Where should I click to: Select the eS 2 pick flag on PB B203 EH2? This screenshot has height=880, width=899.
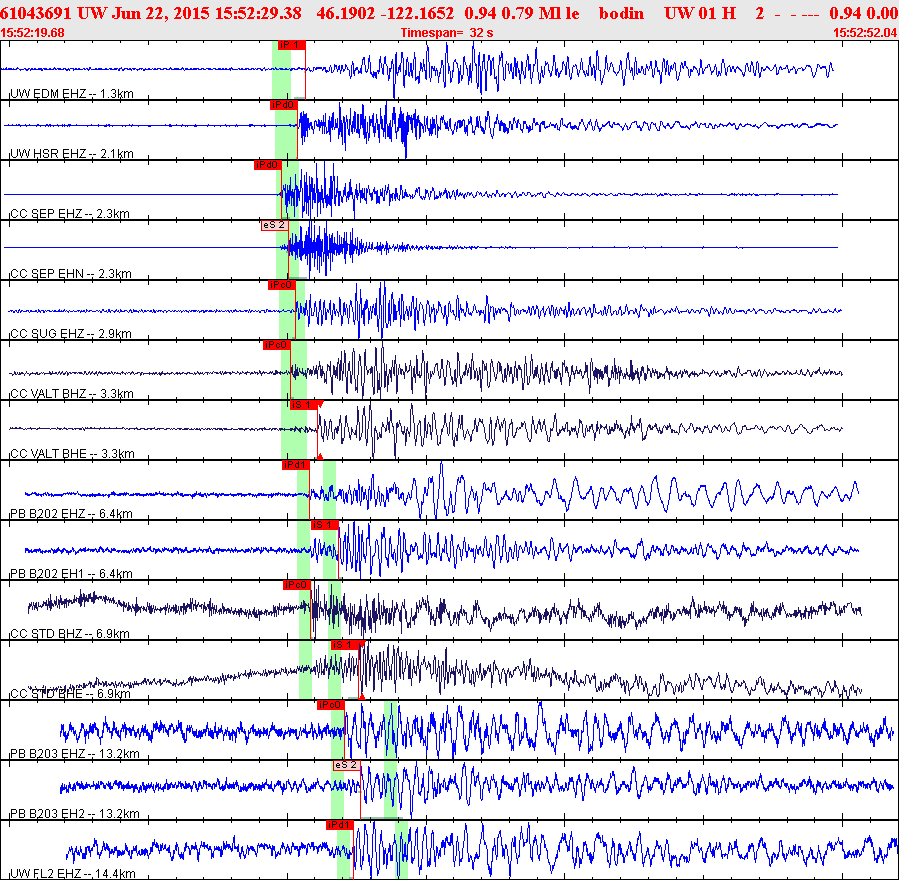tap(346, 765)
